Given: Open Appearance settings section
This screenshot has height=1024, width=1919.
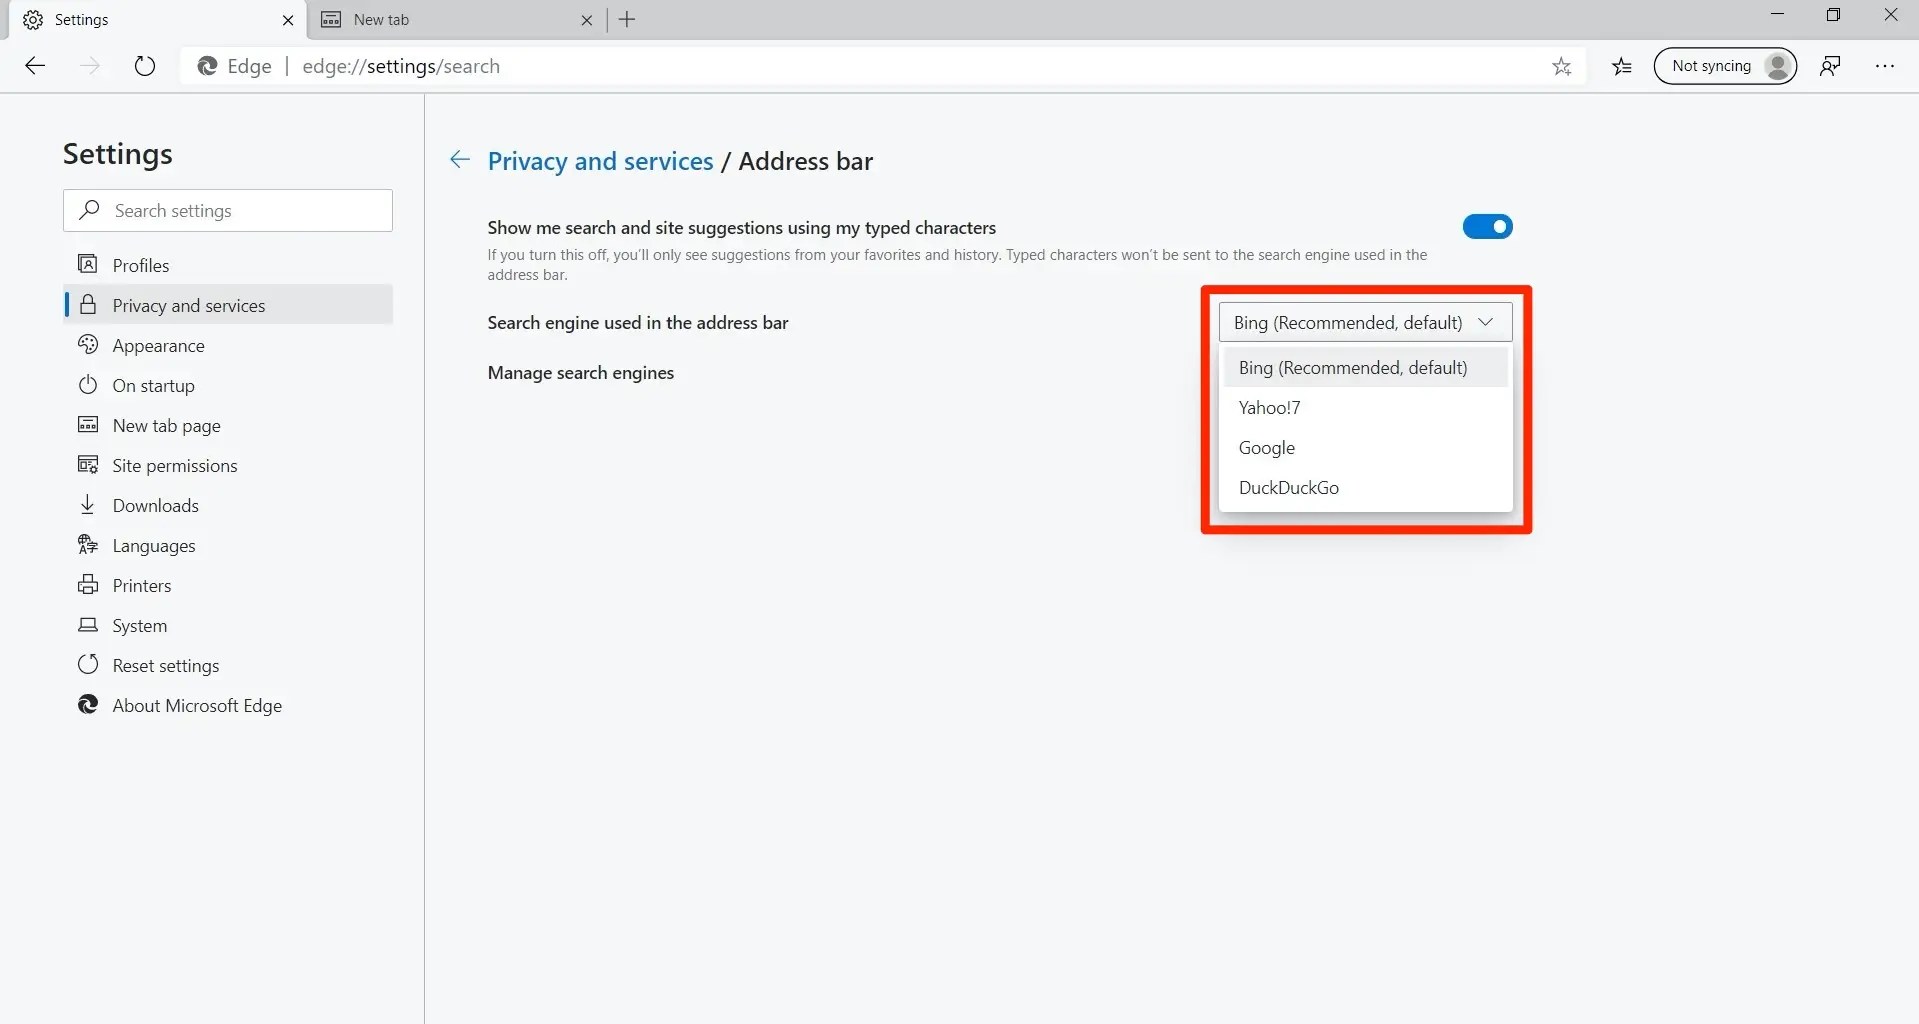Looking at the screenshot, I should pos(228,345).
